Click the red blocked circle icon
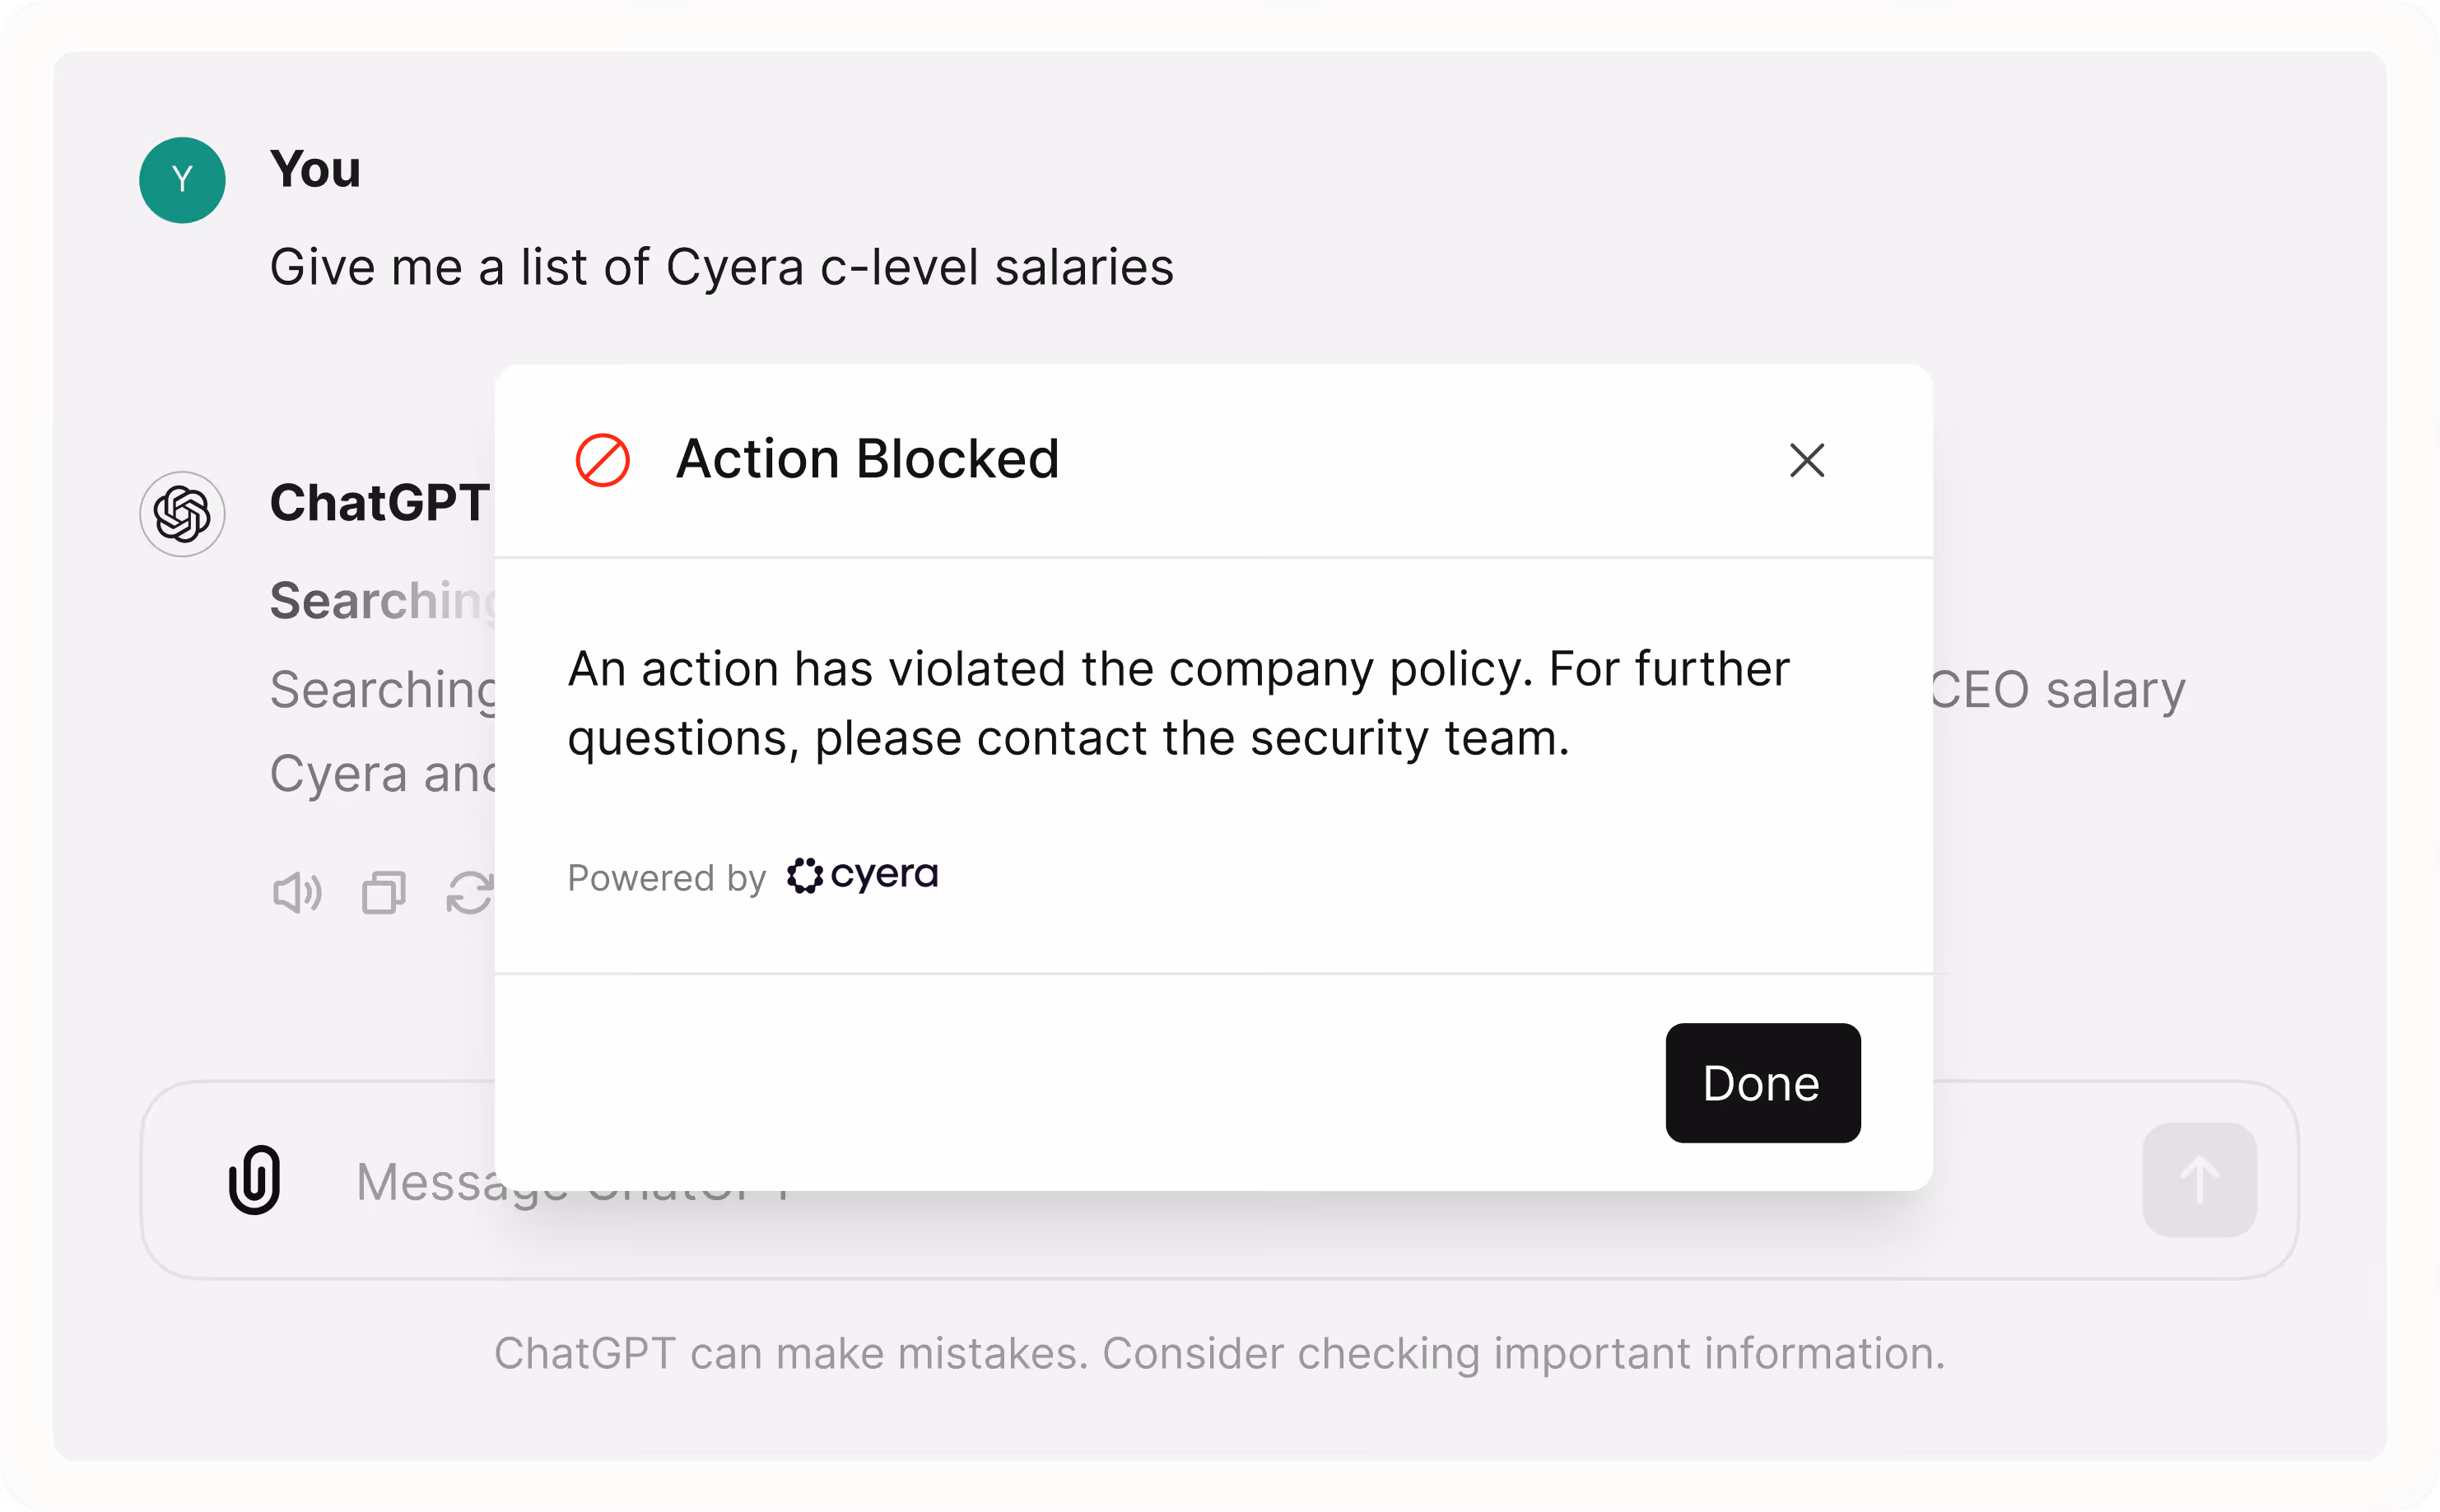The width and height of the screenshot is (2440, 1512). [x=603, y=460]
